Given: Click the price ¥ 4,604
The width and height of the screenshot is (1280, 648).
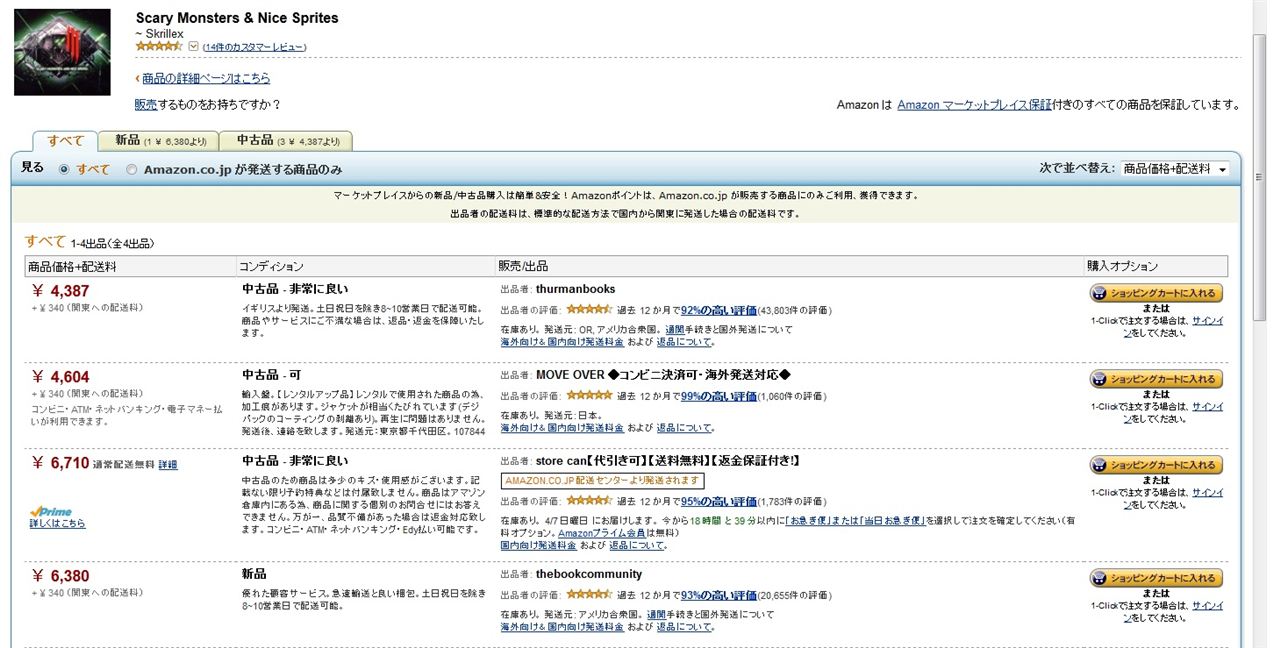Looking at the screenshot, I should click(61, 377).
